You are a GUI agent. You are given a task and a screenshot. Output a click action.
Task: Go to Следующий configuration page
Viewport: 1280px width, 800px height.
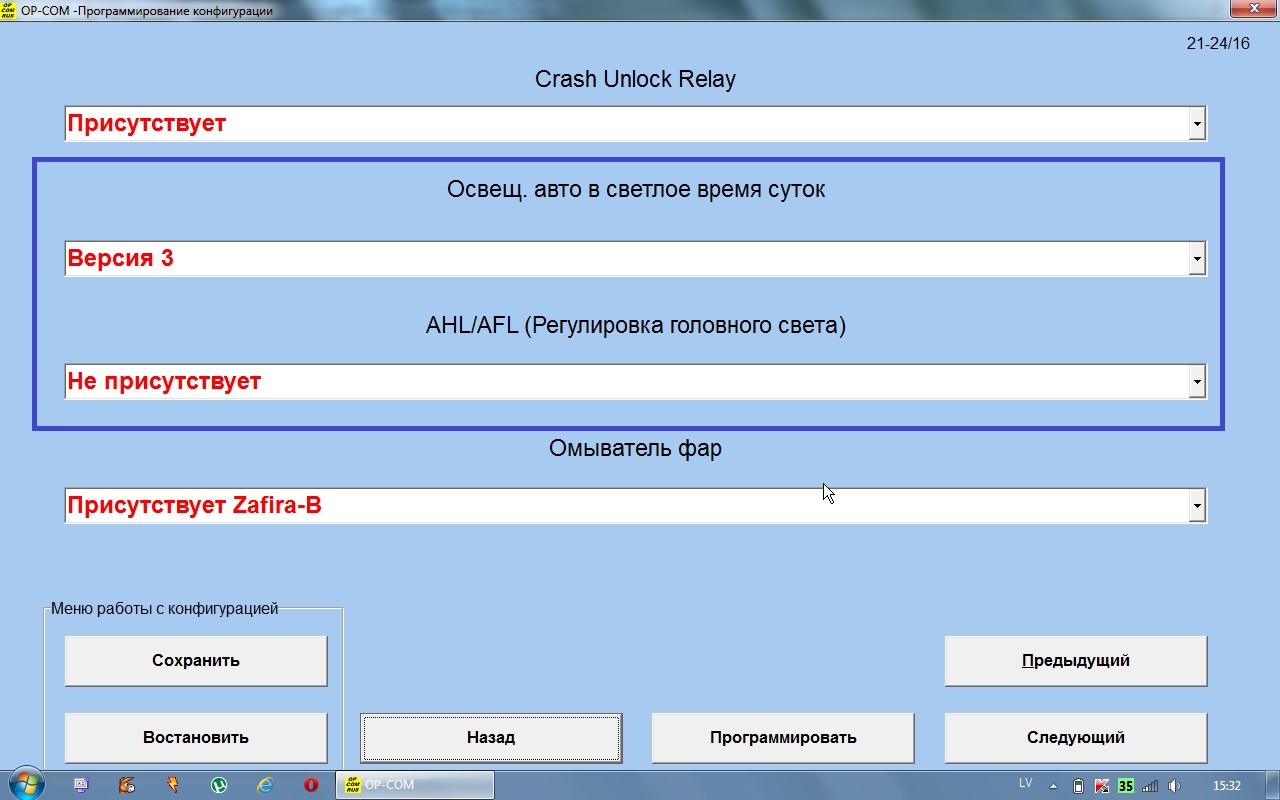(1076, 738)
